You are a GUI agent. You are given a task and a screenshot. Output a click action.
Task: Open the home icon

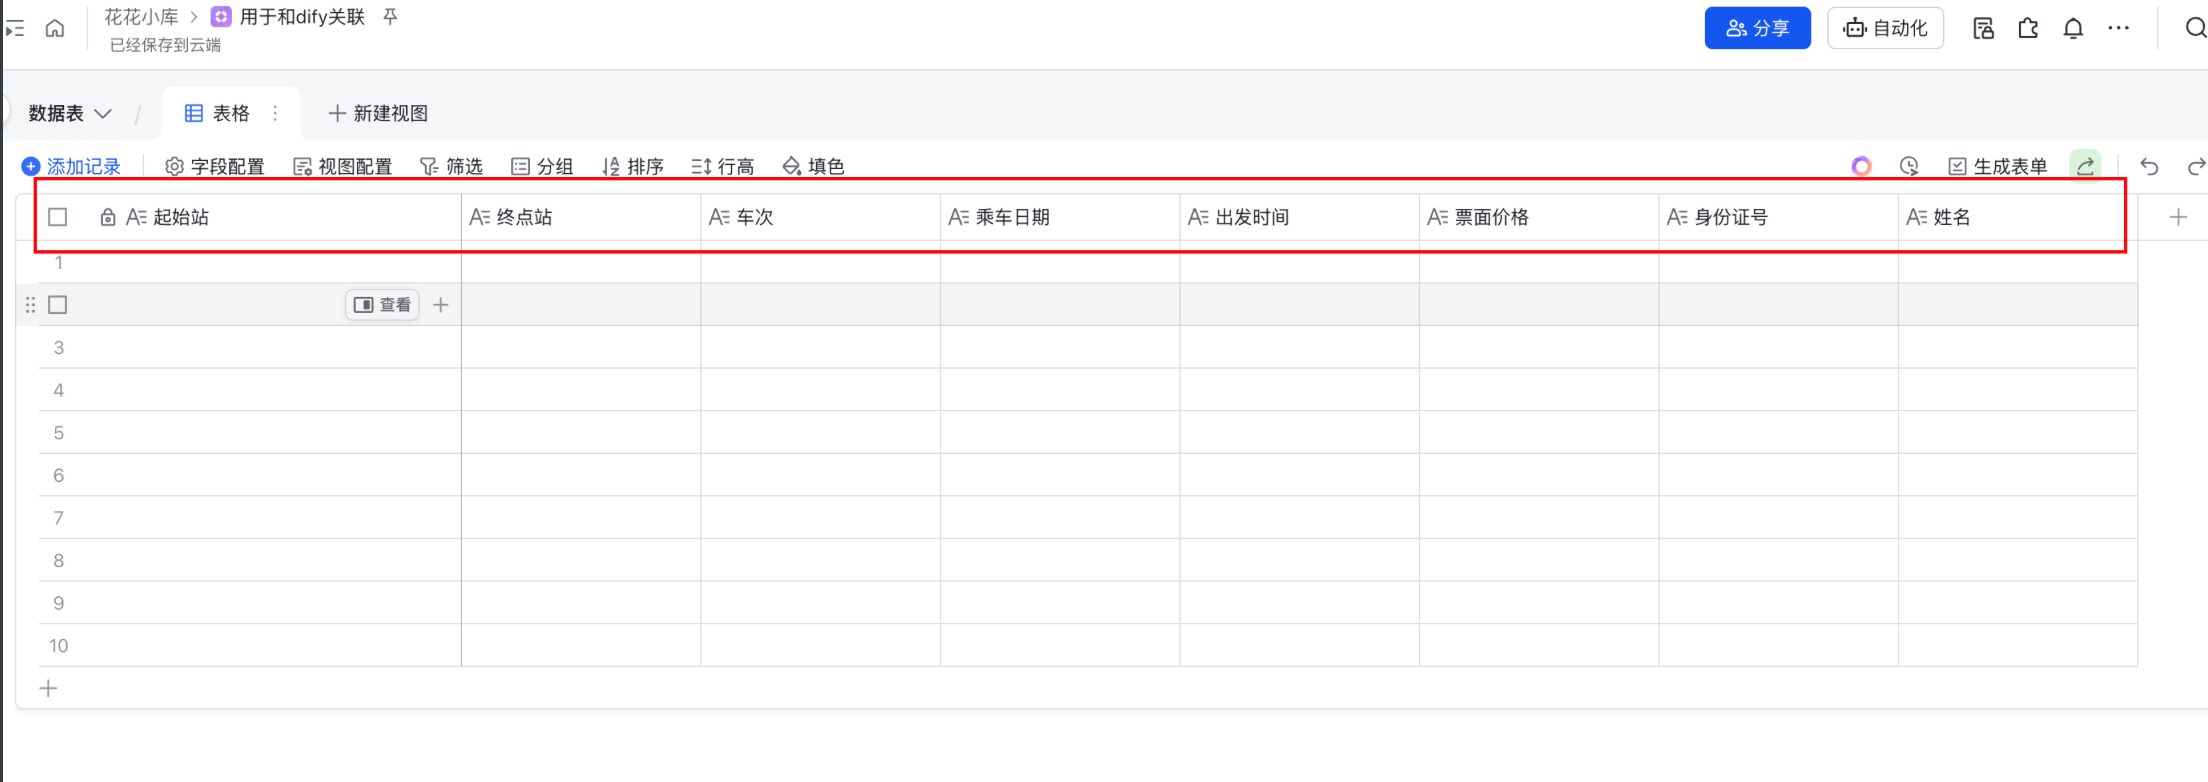coord(55,28)
